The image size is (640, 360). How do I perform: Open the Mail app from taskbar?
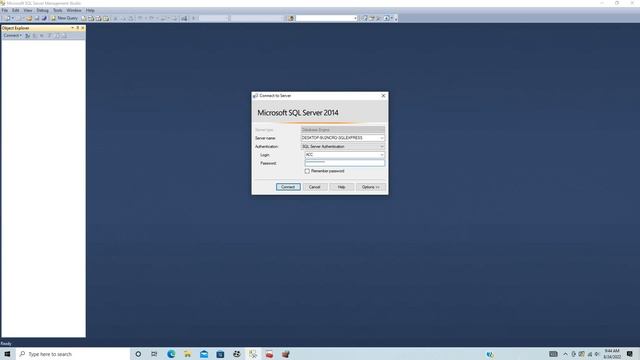[204, 354]
